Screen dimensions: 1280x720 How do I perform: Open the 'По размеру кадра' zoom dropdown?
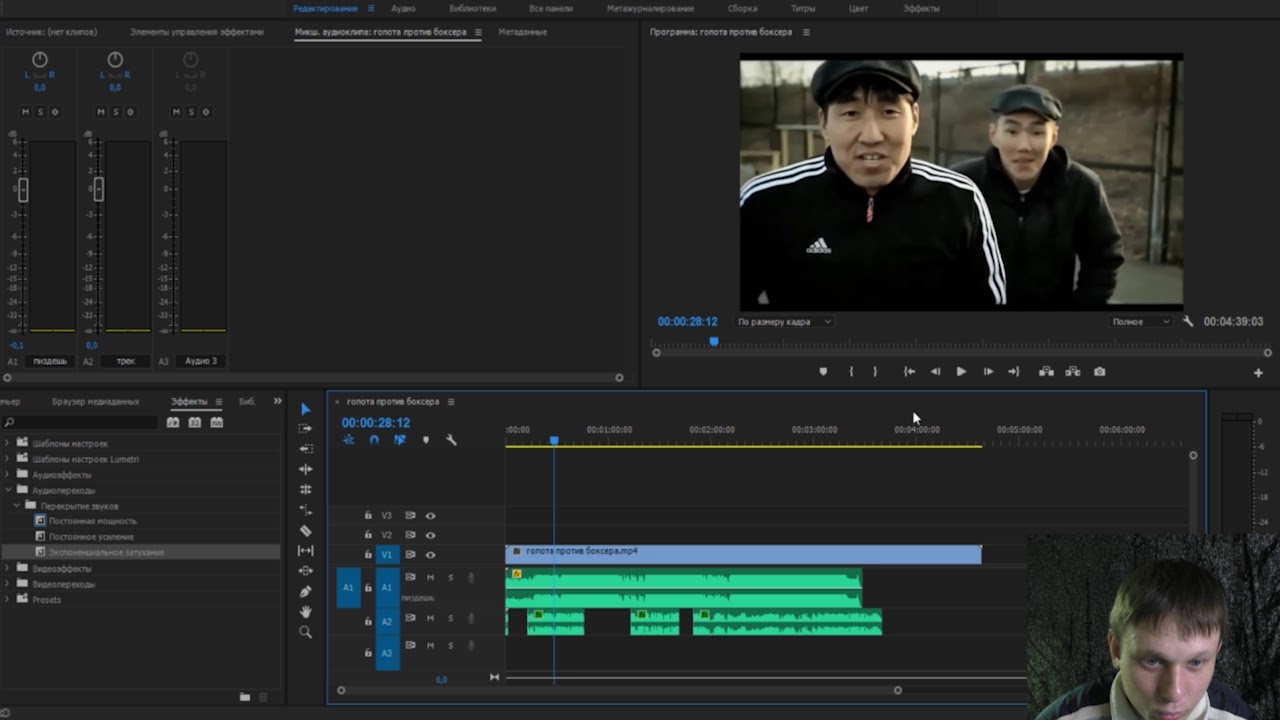click(784, 322)
